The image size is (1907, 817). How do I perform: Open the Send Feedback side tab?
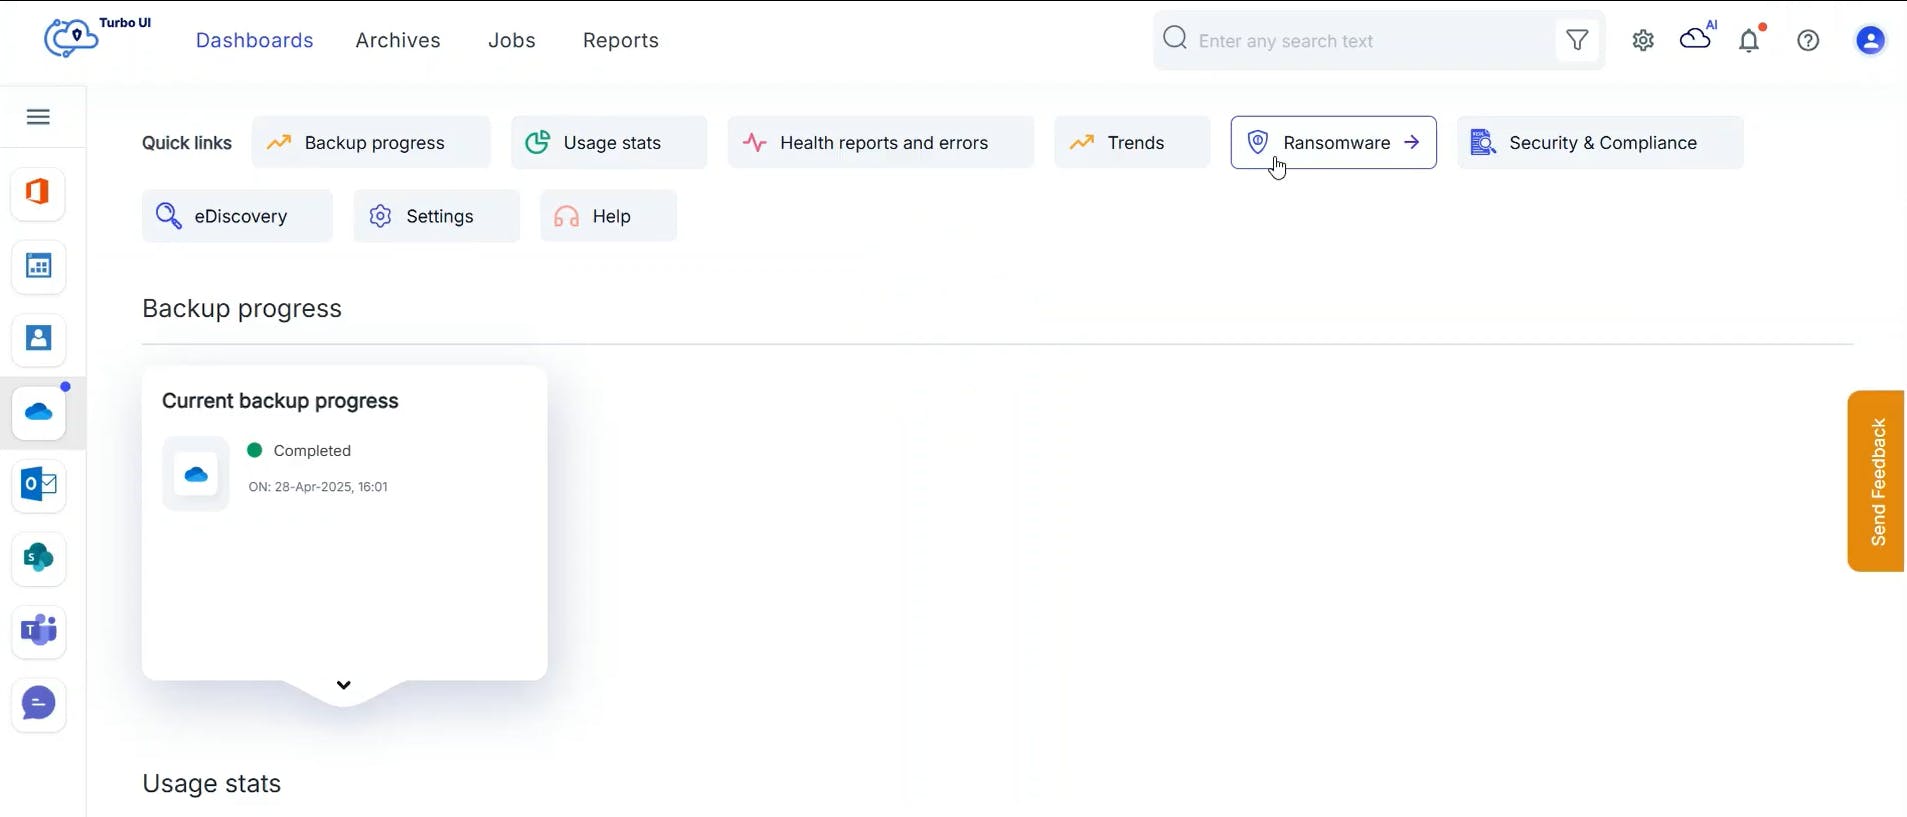[x=1876, y=481]
